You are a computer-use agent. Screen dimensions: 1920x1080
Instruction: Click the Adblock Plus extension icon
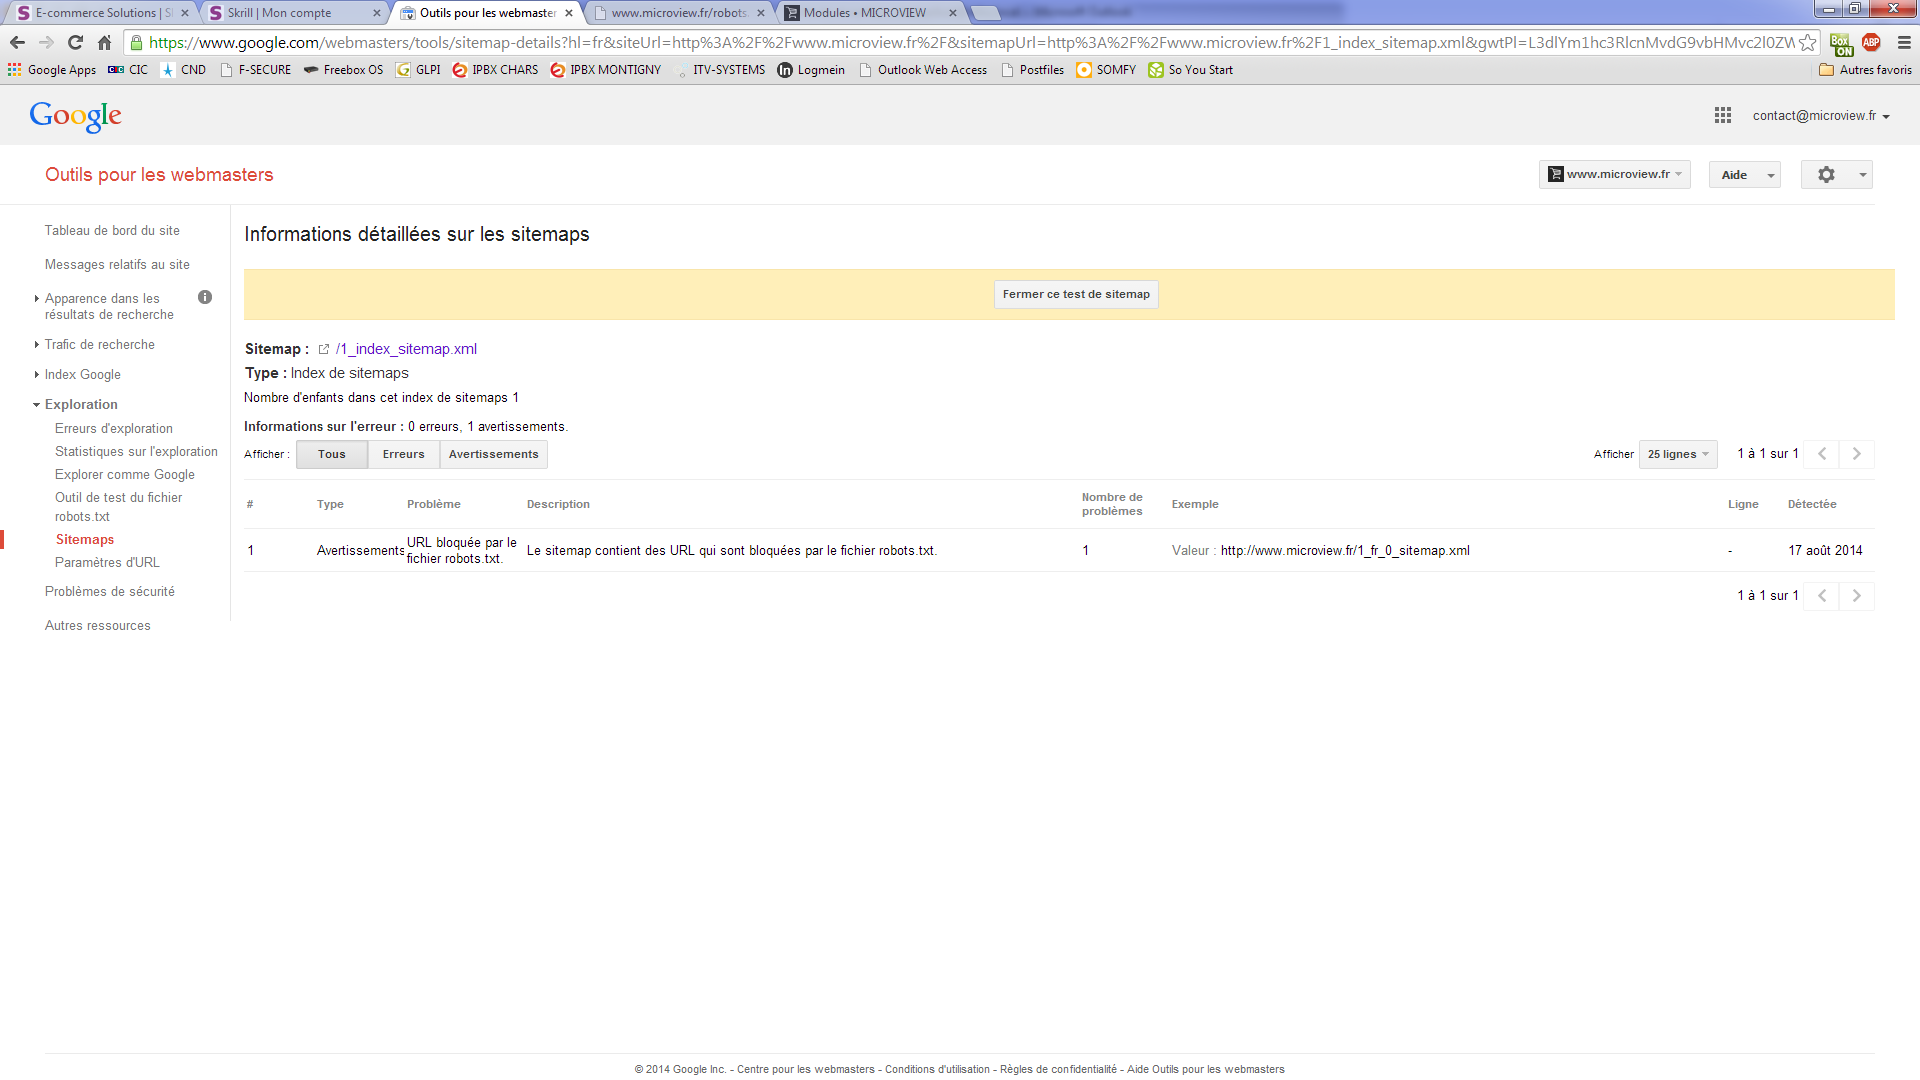click(1871, 43)
